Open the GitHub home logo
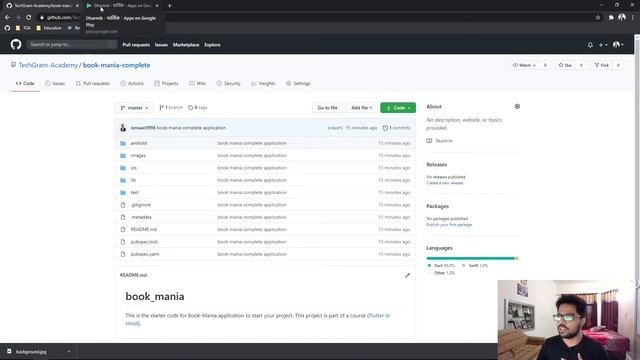This screenshot has height=360, width=640. click(x=16, y=44)
